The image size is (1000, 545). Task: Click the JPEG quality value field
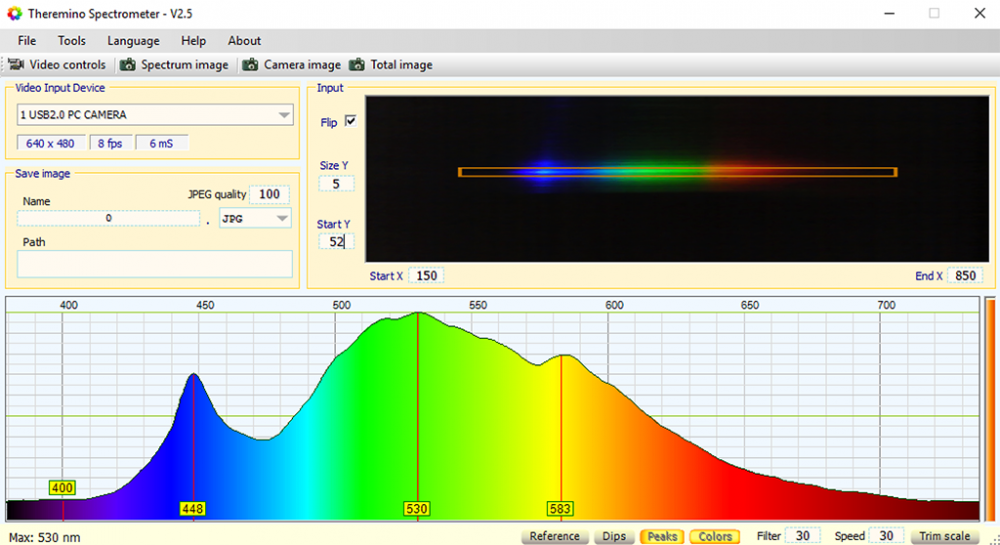(x=269, y=194)
